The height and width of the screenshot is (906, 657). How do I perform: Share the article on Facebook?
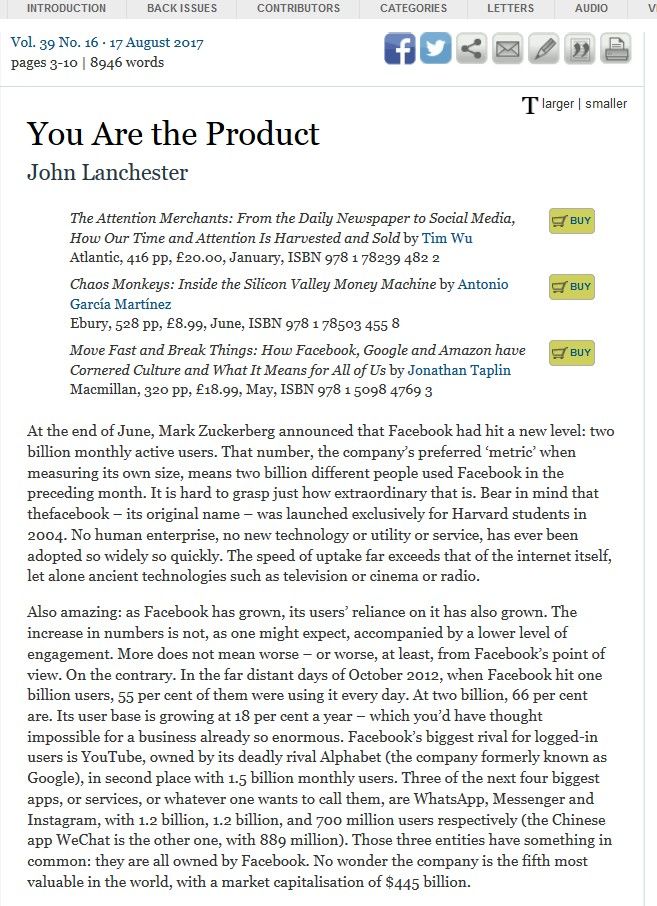(x=400, y=49)
